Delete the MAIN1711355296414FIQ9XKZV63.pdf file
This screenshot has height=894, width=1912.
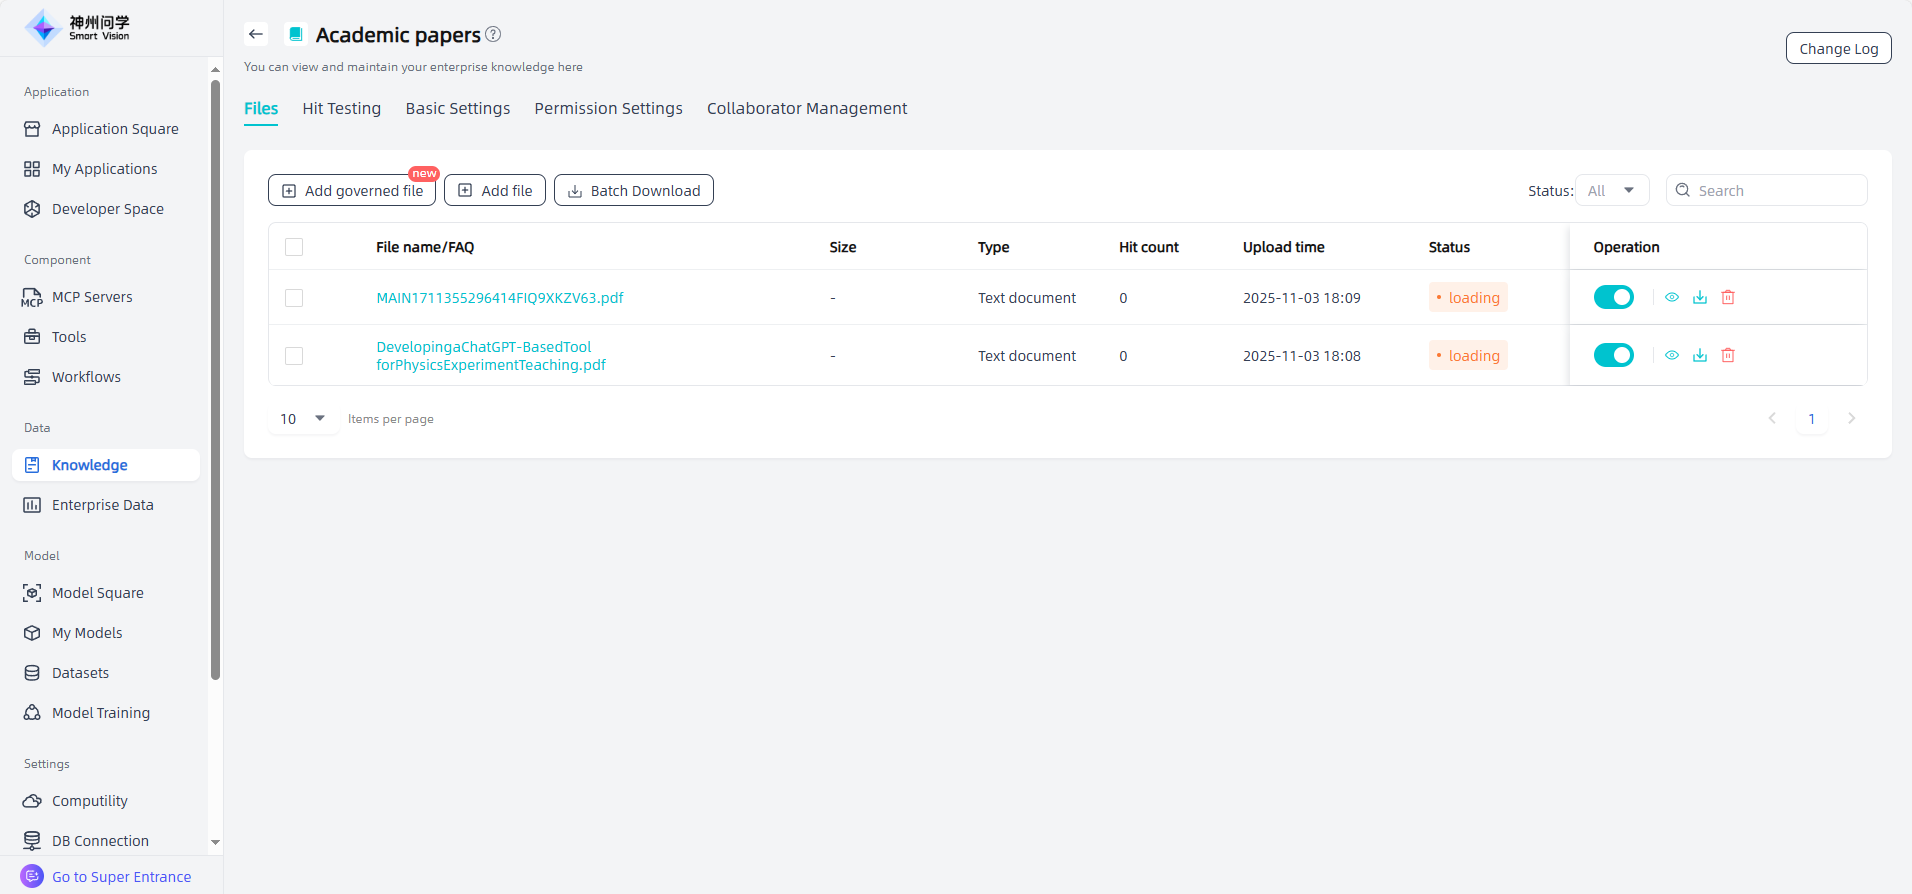(1727, 297)
